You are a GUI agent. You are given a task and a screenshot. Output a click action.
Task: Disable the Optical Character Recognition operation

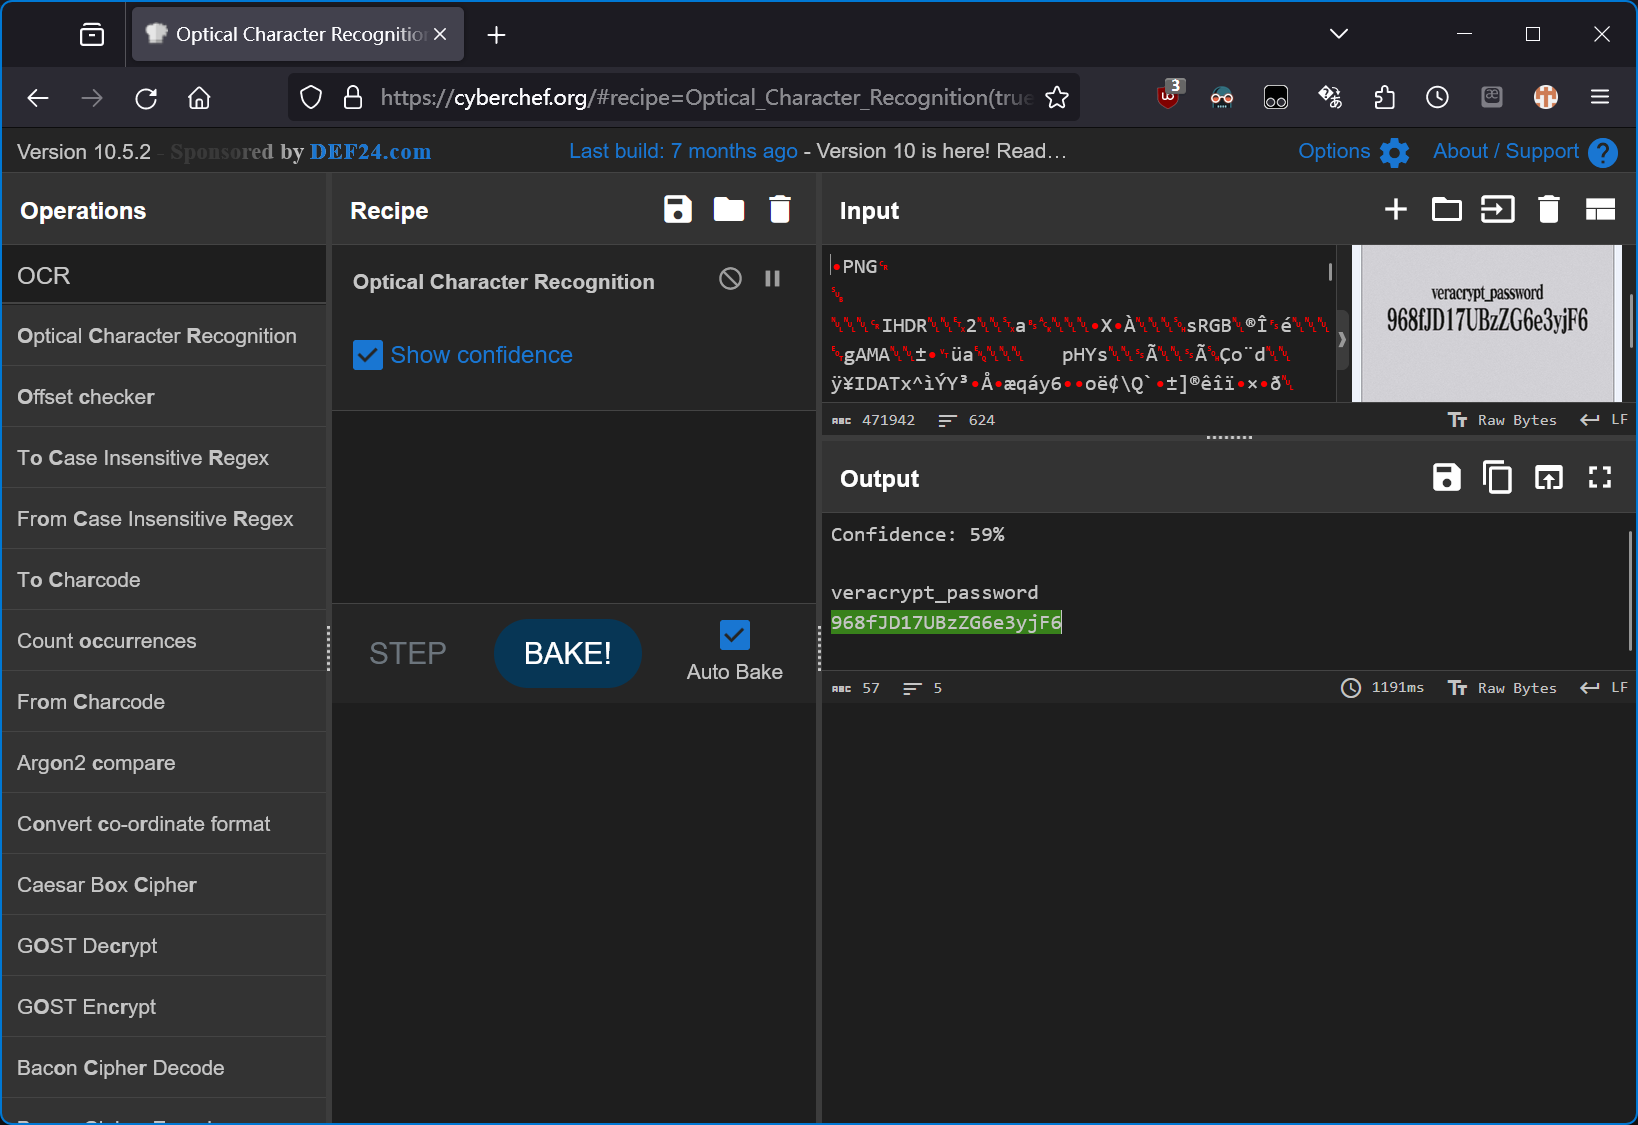[x=730, y=279]
